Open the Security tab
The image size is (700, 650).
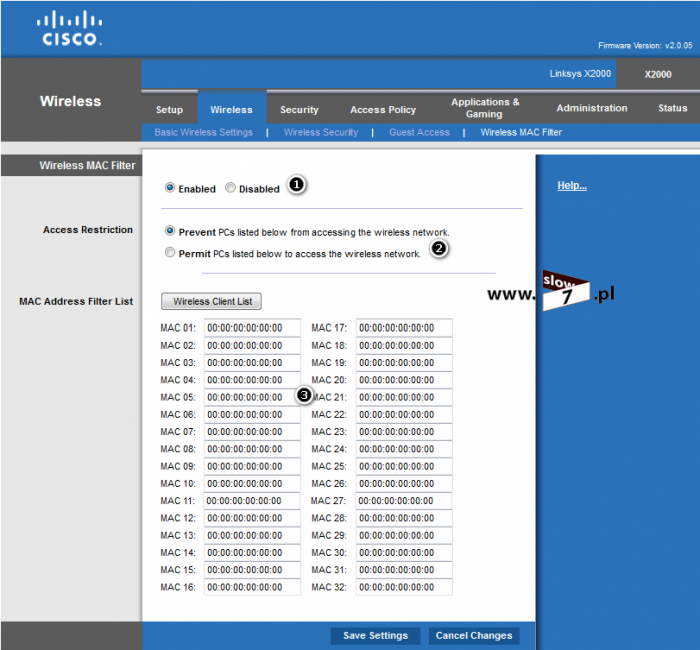(x=299, y=109)
